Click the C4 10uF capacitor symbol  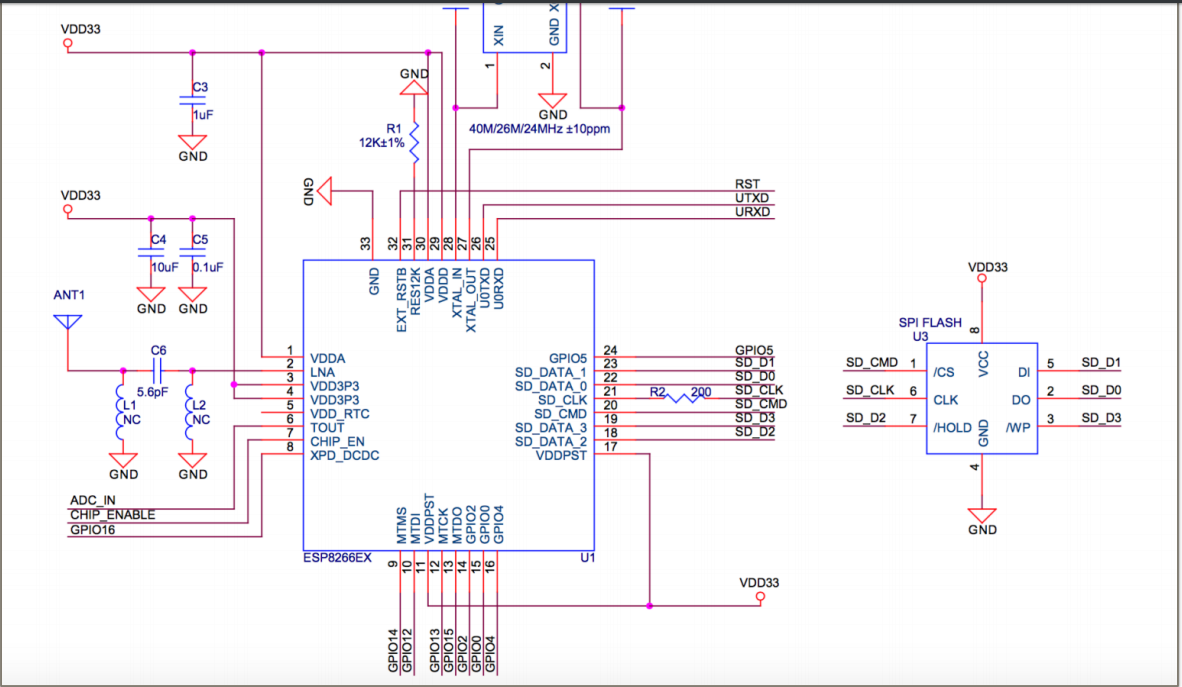pos(151,254)
